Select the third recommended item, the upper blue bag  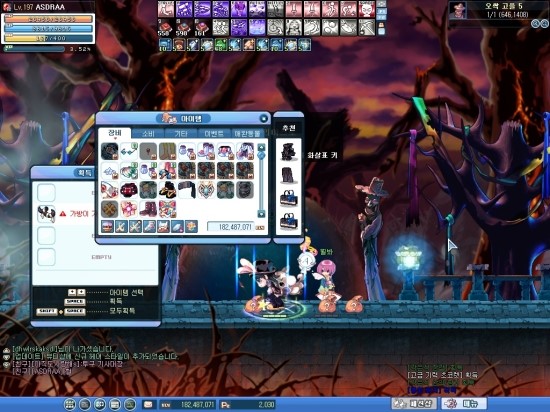pyautogui.click(x=288, y=198)
